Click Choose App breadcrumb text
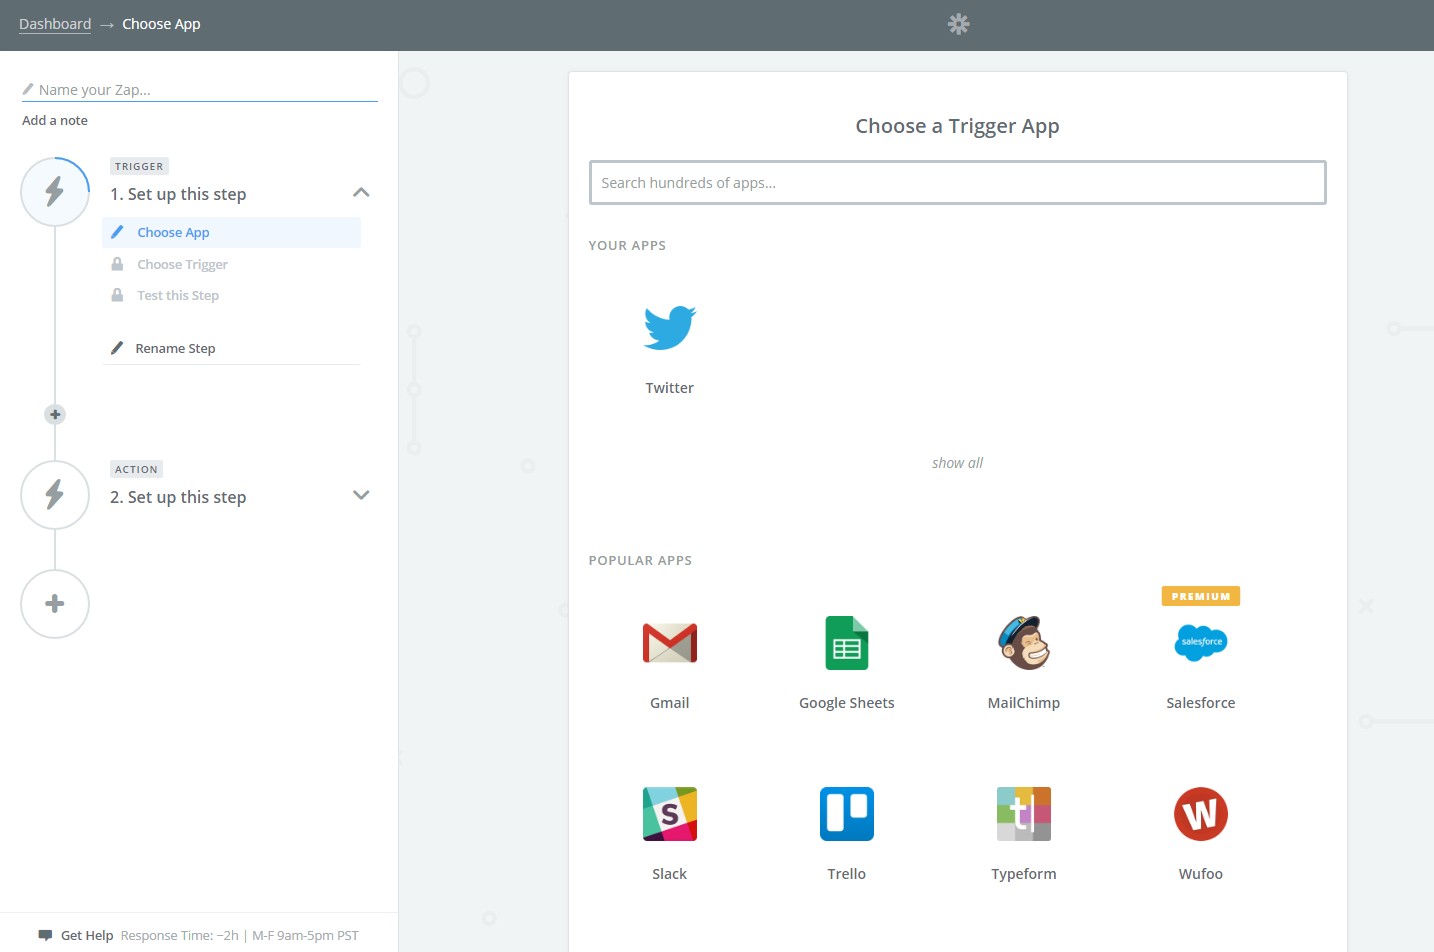 pos(161,24)
